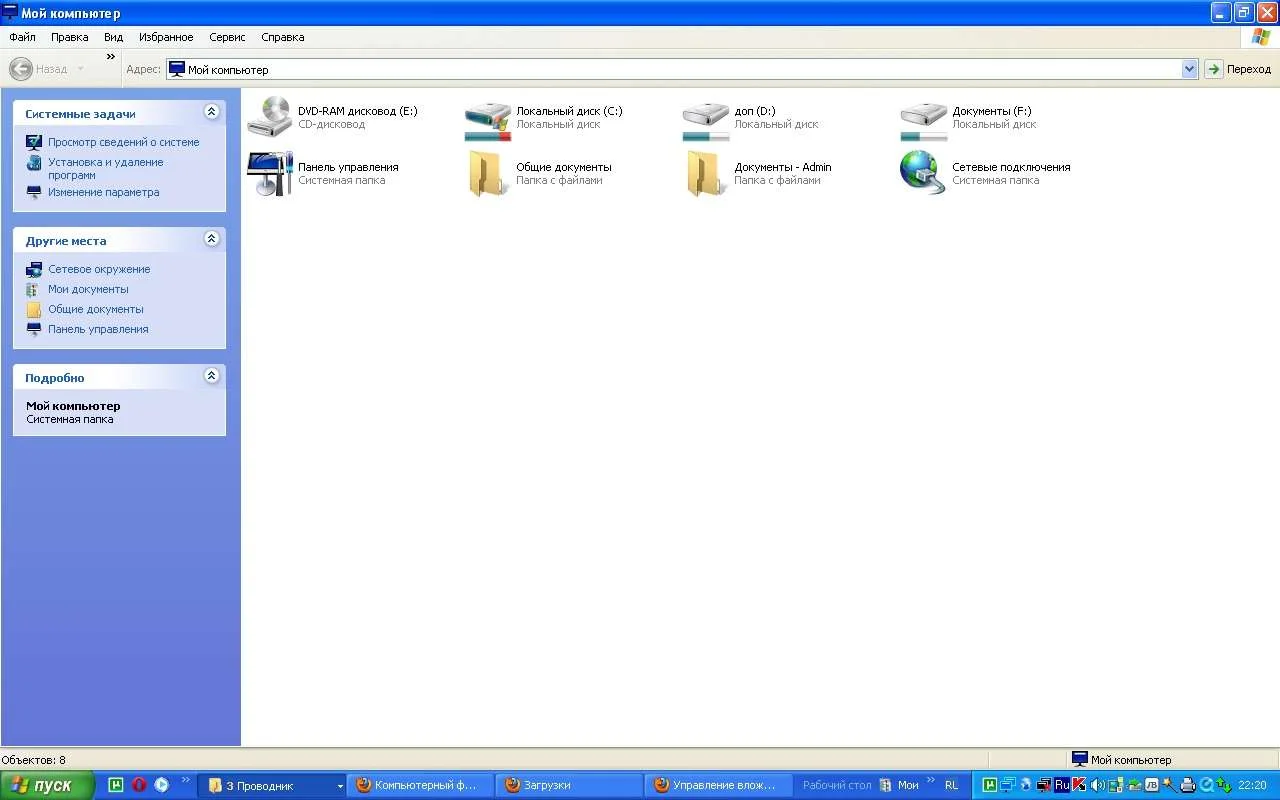Open the Пуск start menu
This screenshot has width=1280, height=800.
click(x=47, y=785)
